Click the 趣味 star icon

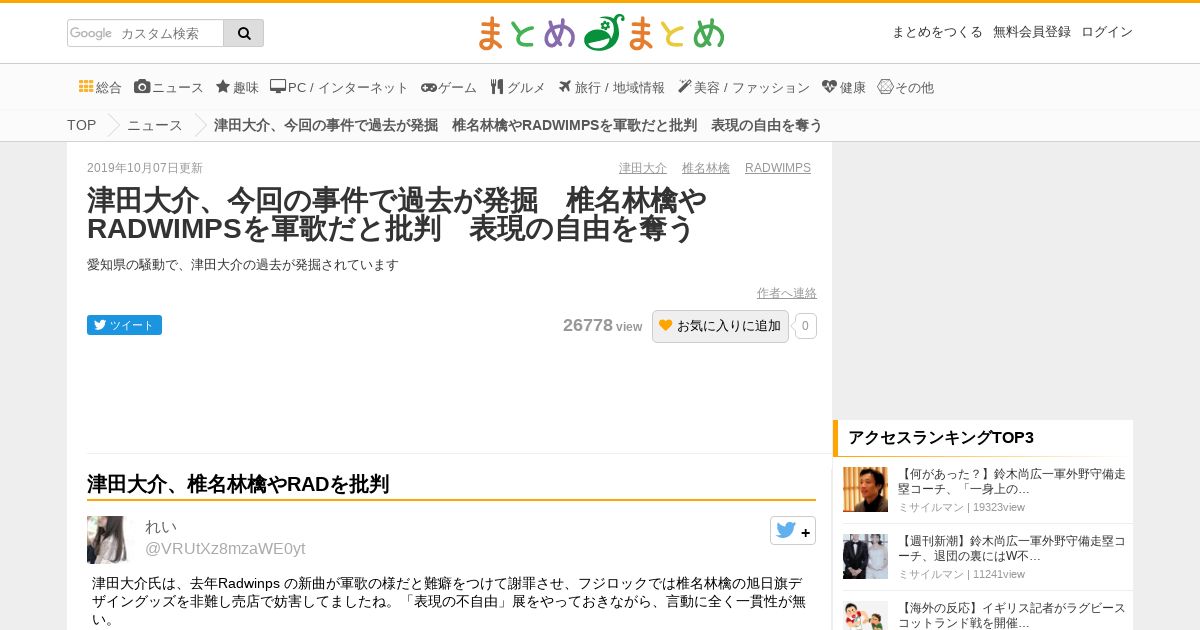223,86
